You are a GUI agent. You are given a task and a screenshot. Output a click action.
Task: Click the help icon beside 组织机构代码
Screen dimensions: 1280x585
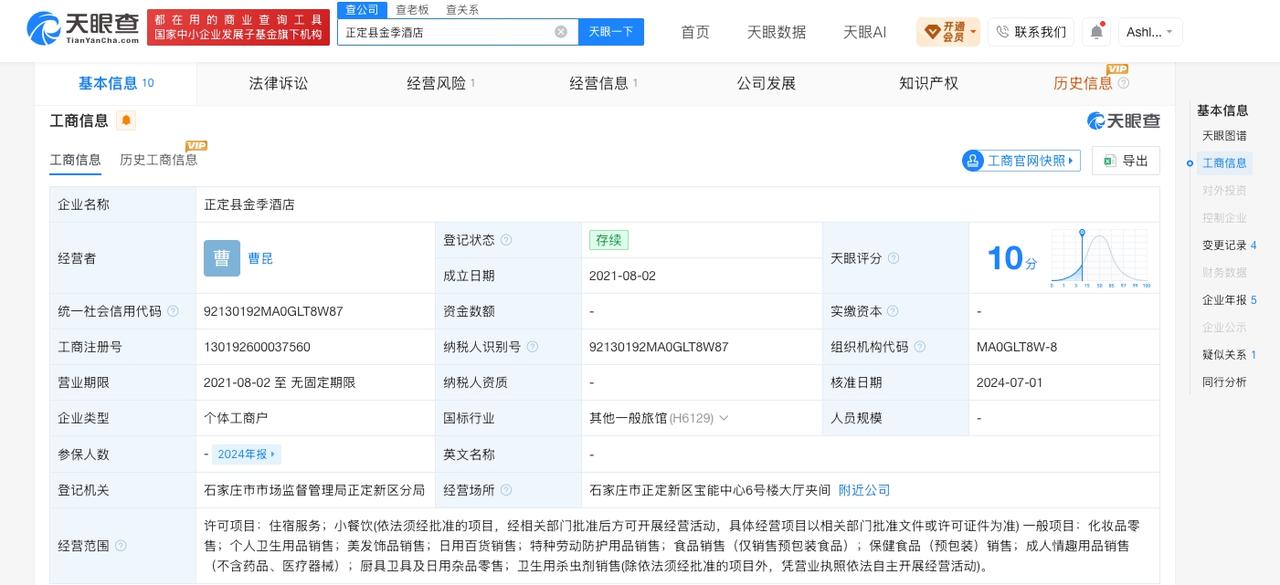tap(919, 347)
